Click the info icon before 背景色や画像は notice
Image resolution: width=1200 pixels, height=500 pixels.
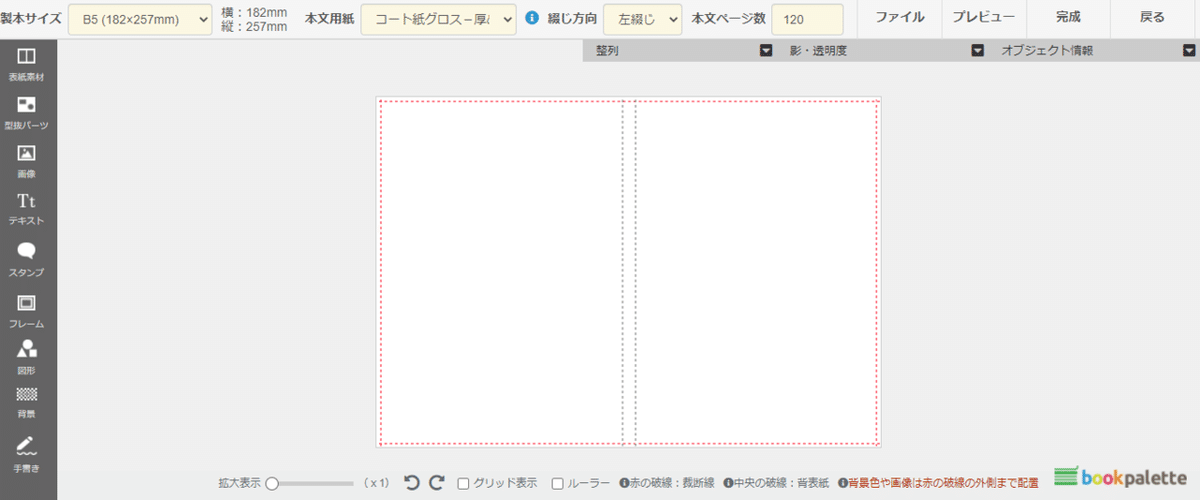843,483
